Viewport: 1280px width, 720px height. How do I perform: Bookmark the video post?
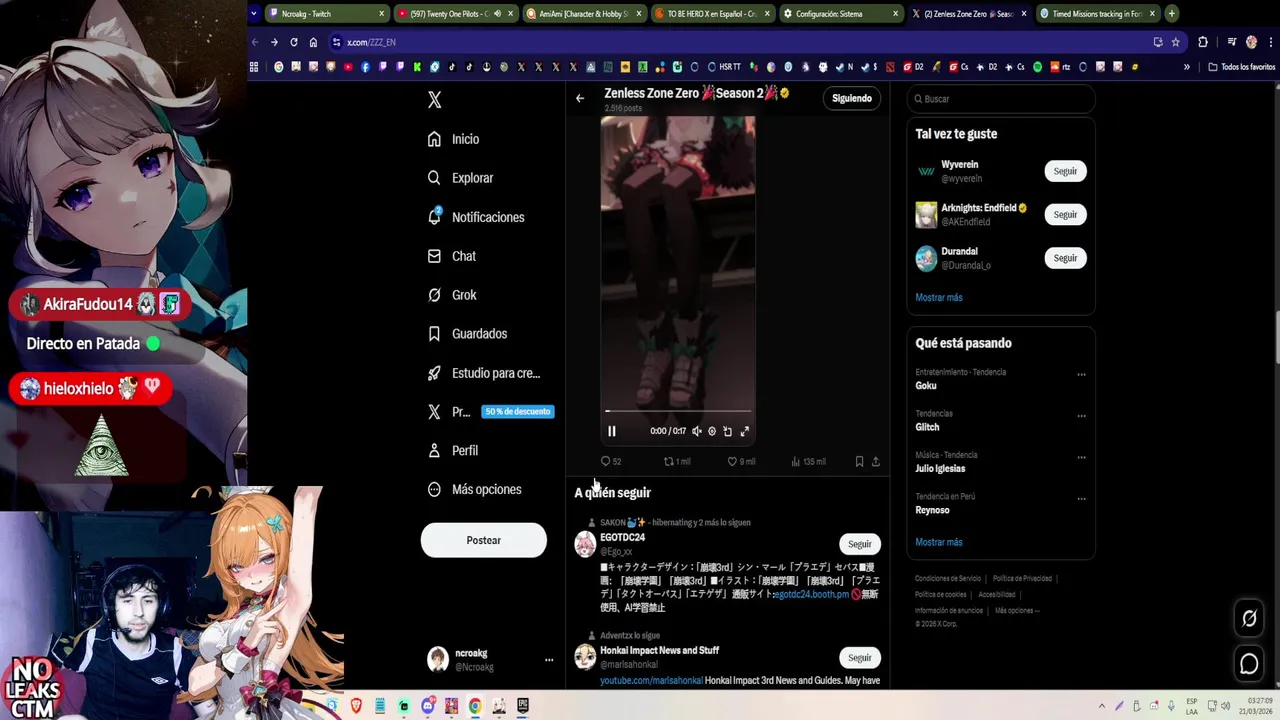pyautogui.click(x=859, y=461)
